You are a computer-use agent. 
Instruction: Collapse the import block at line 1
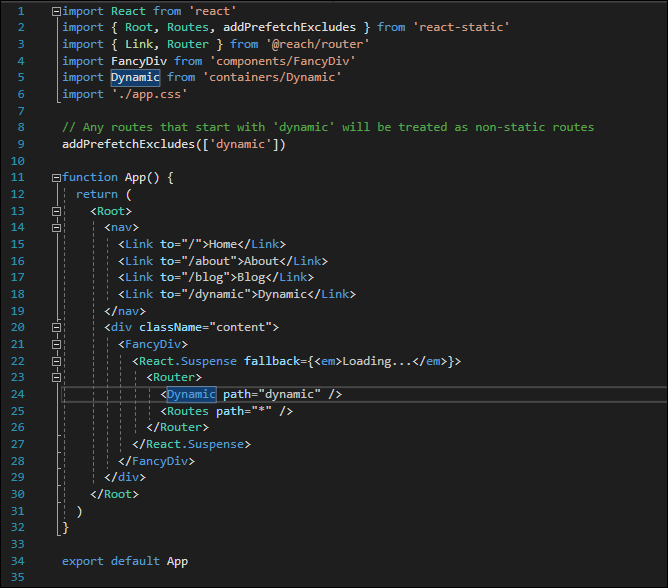(x=56, y=12)
